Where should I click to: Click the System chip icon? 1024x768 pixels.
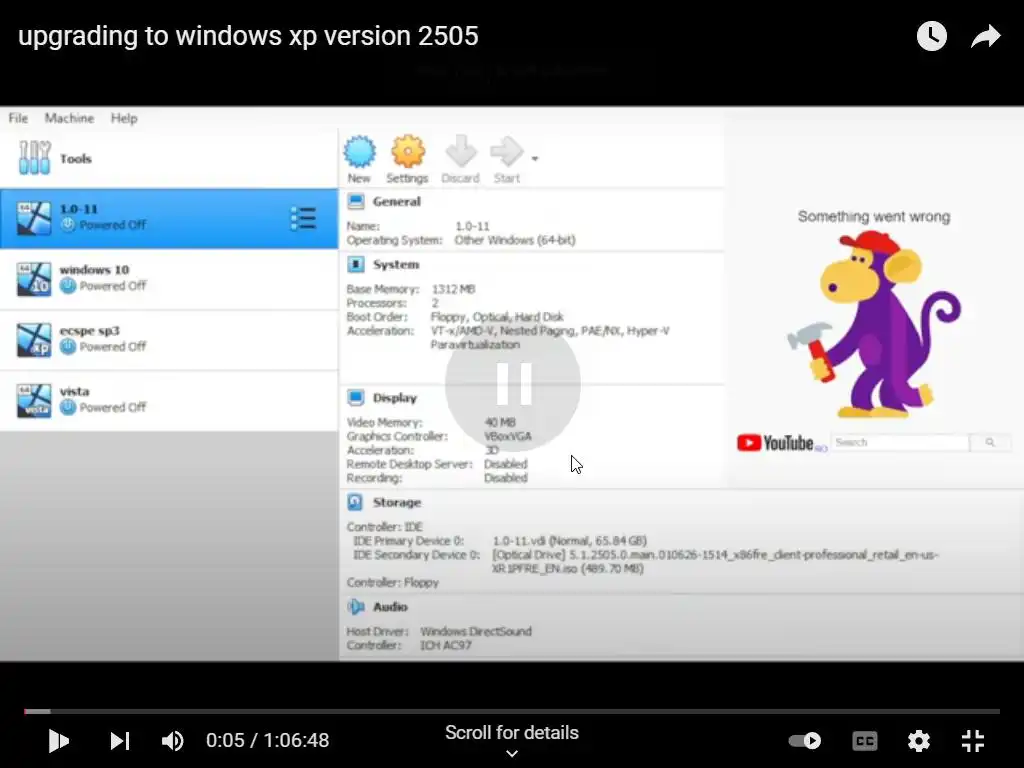[356, 264]
